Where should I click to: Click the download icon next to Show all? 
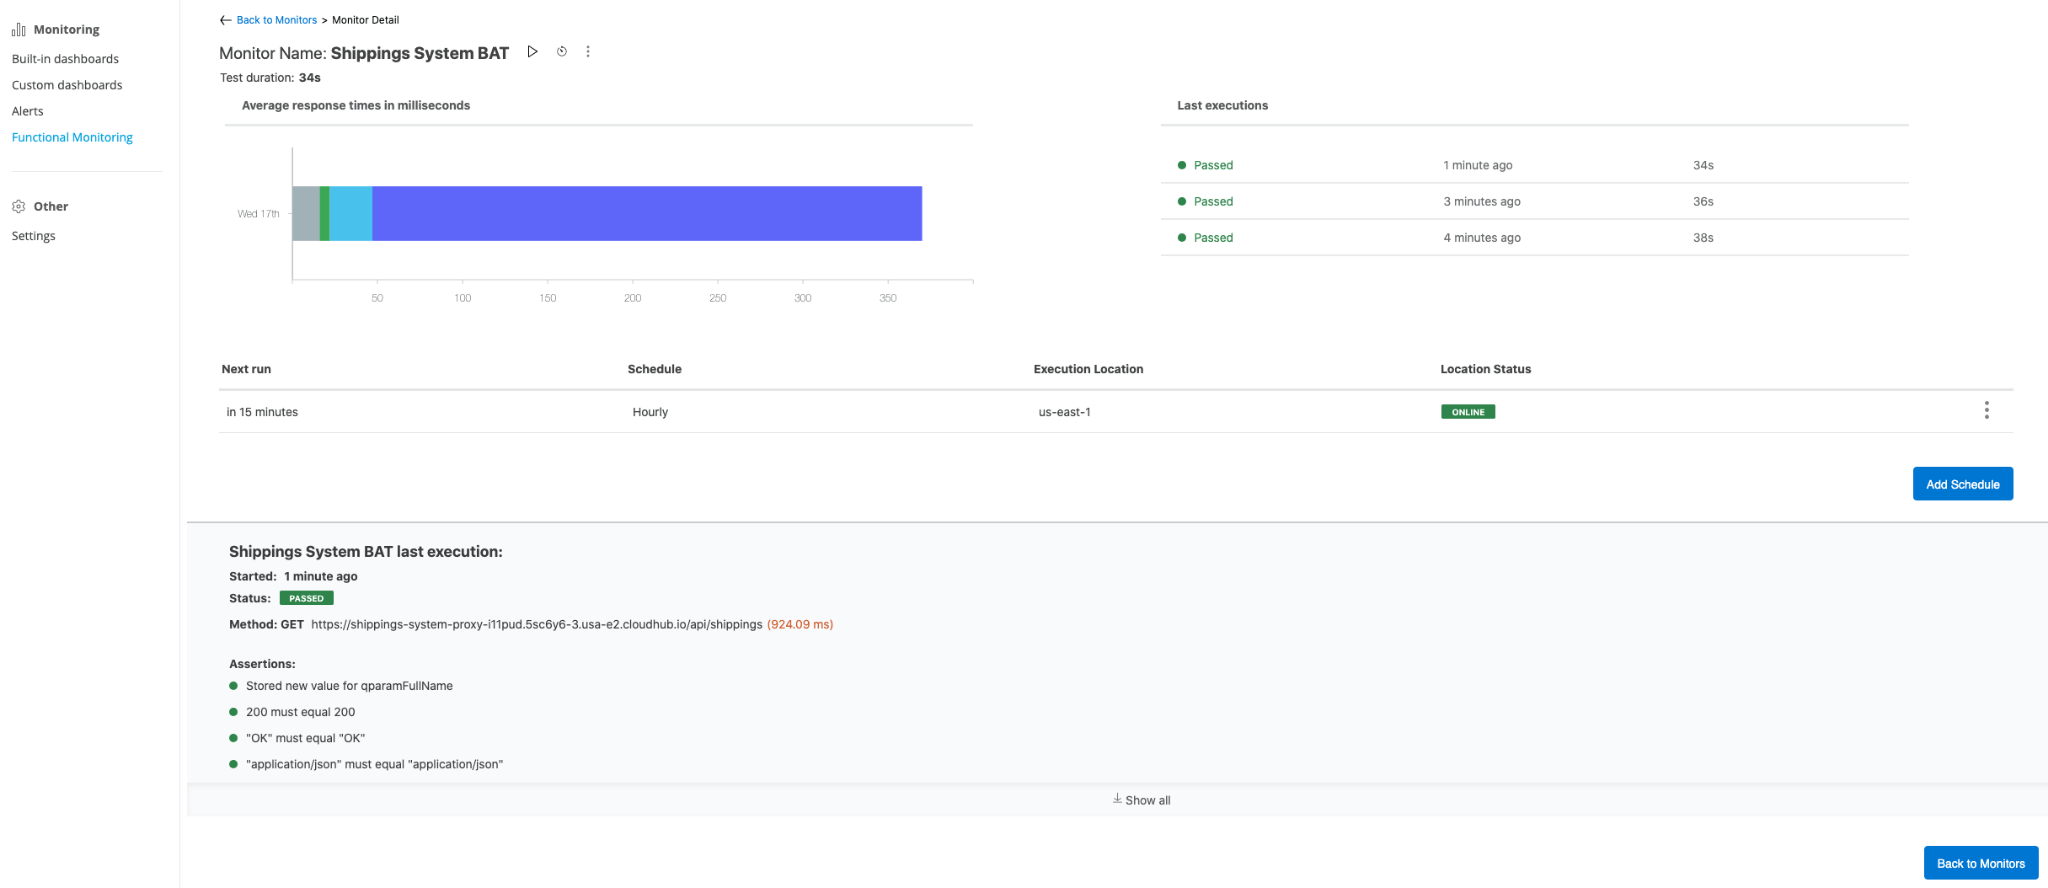tap(1117, 799)
